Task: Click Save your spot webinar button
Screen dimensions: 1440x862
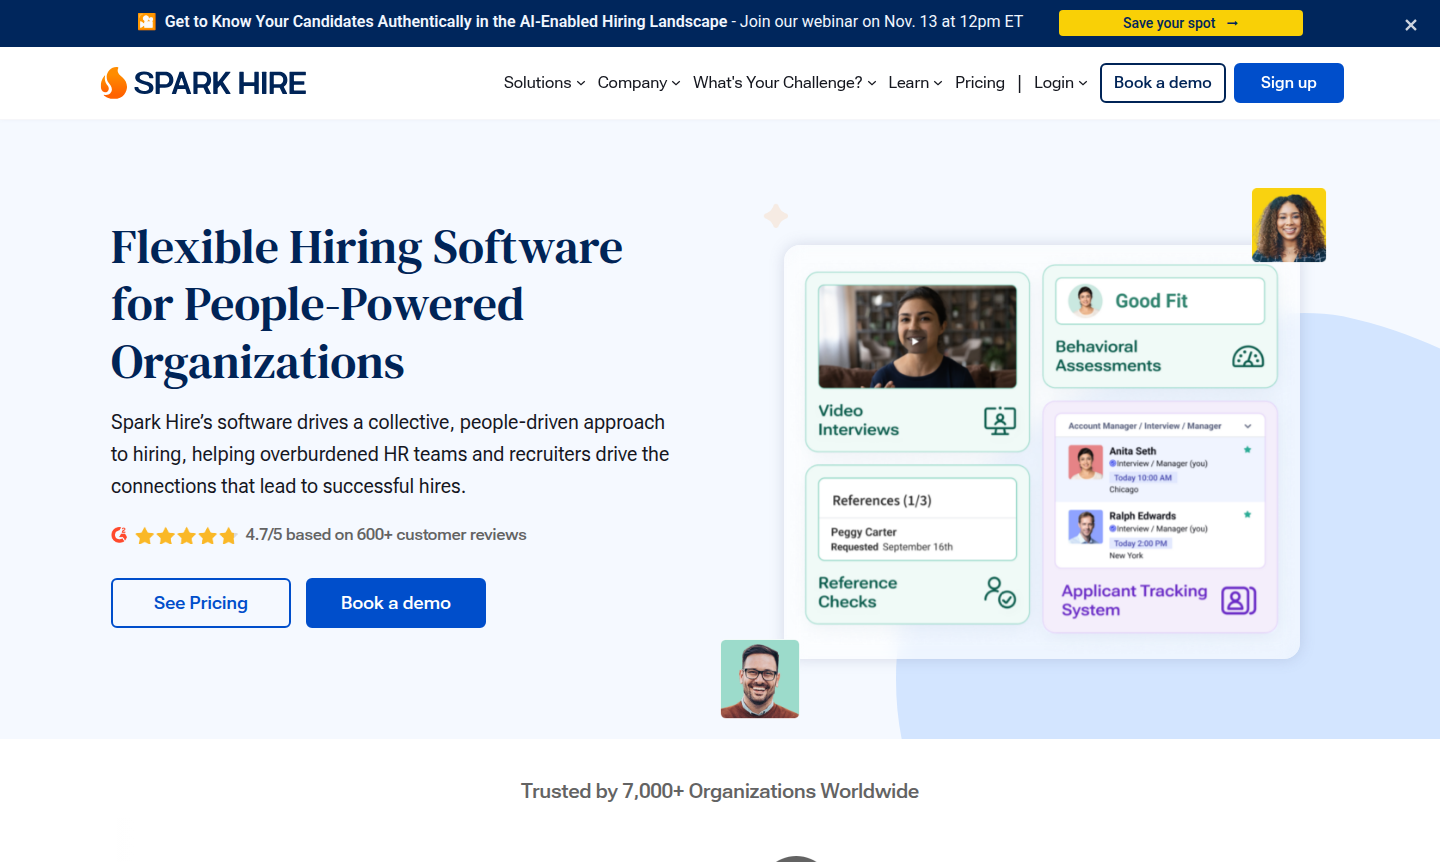Action: point(1180,23)
